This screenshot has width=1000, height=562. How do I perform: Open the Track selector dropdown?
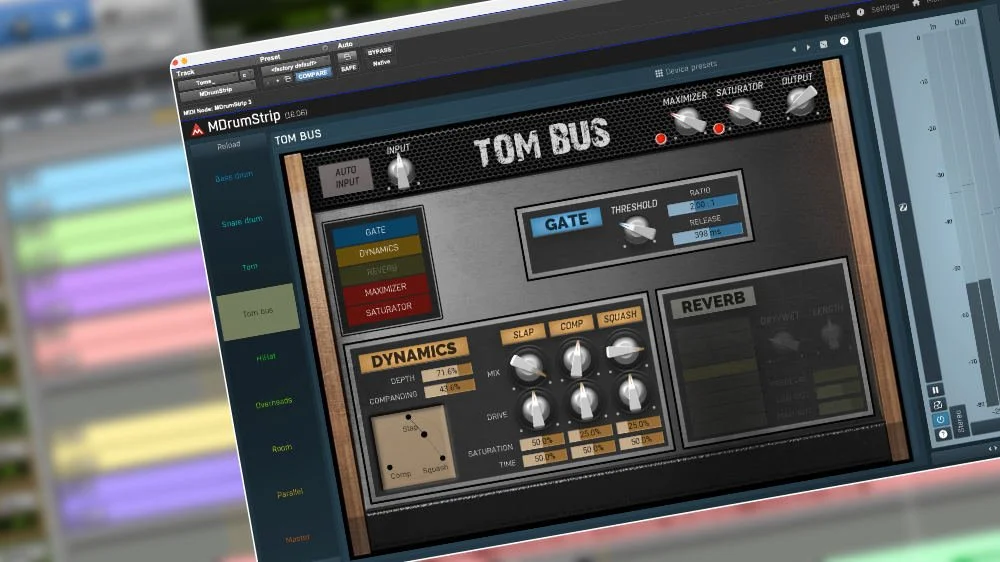coord(207,82)
